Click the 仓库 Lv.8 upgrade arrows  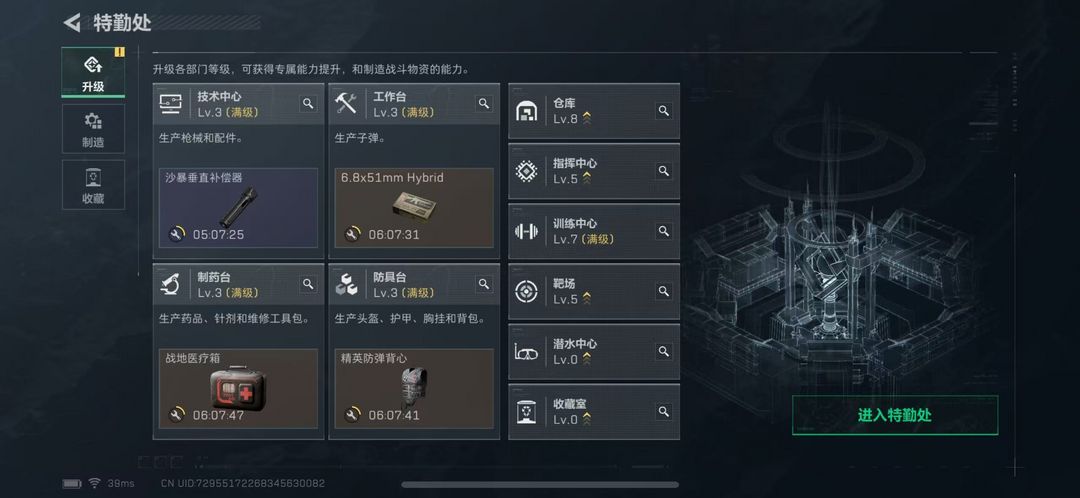point(586,119)
